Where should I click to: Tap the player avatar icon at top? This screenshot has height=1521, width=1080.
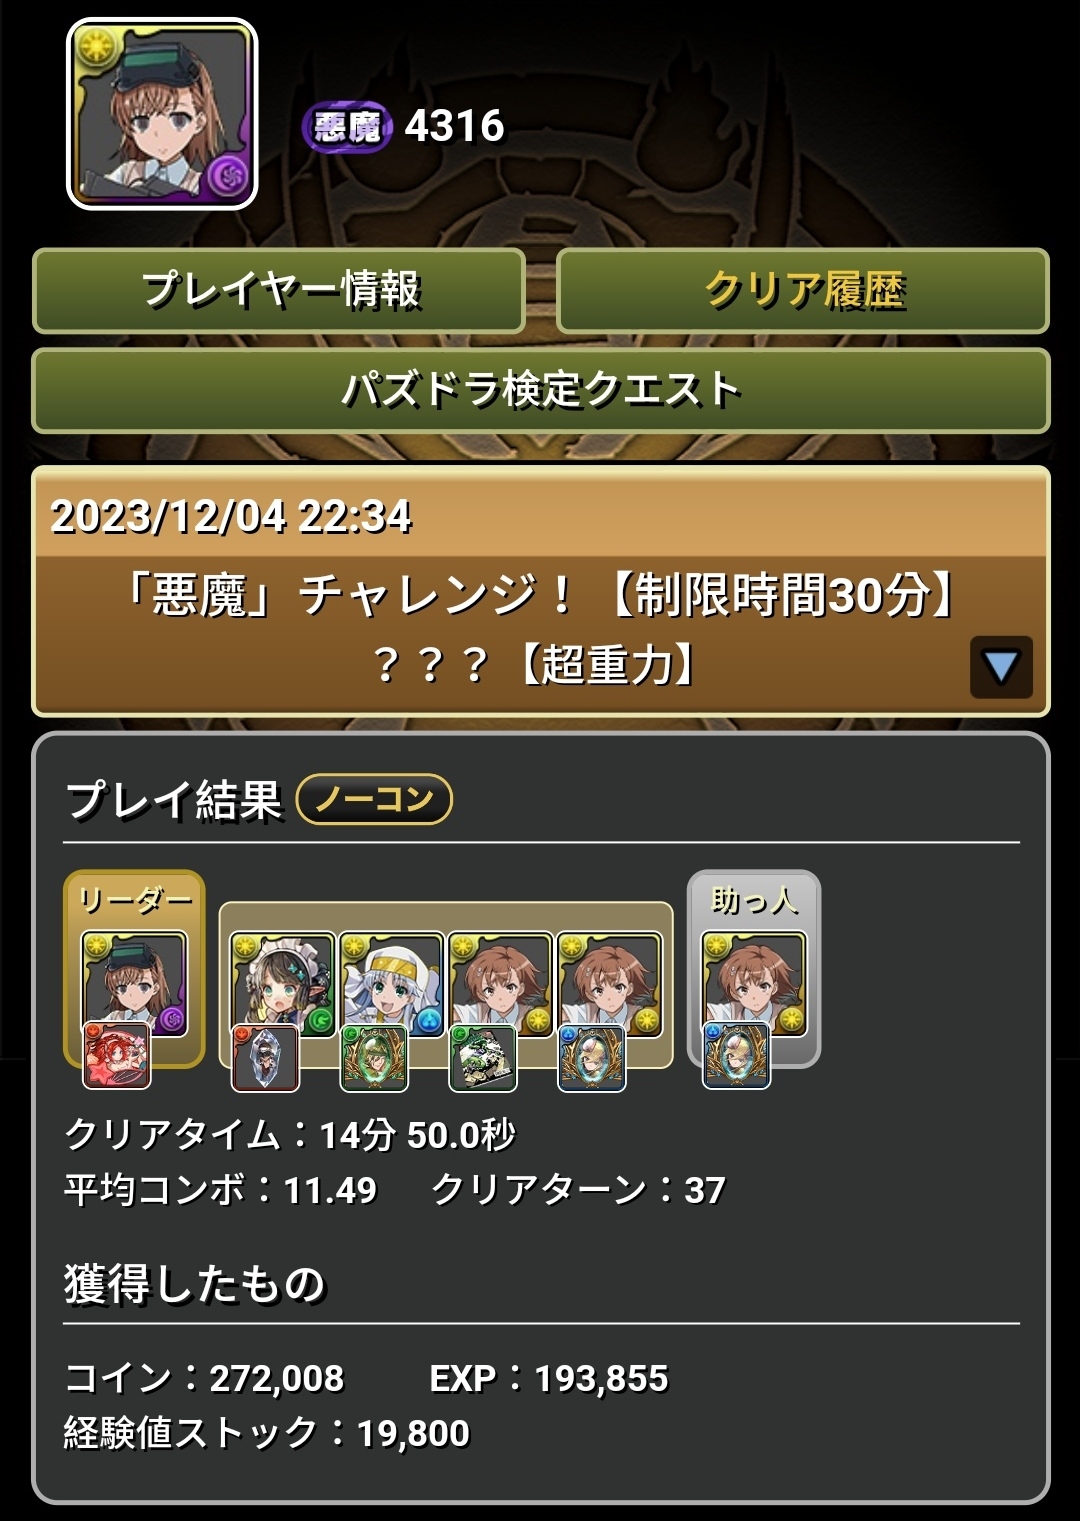[x=162, y=114]
